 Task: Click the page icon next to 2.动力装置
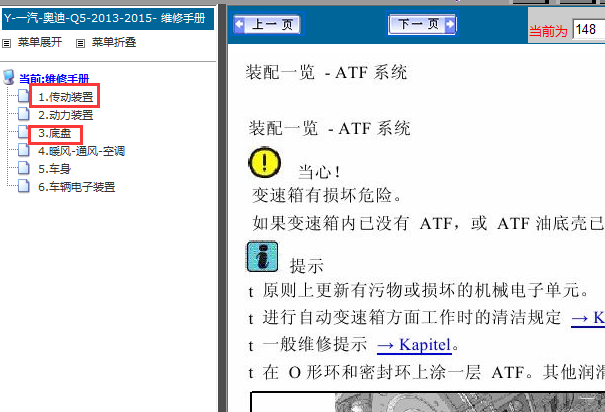pos(24,114)
